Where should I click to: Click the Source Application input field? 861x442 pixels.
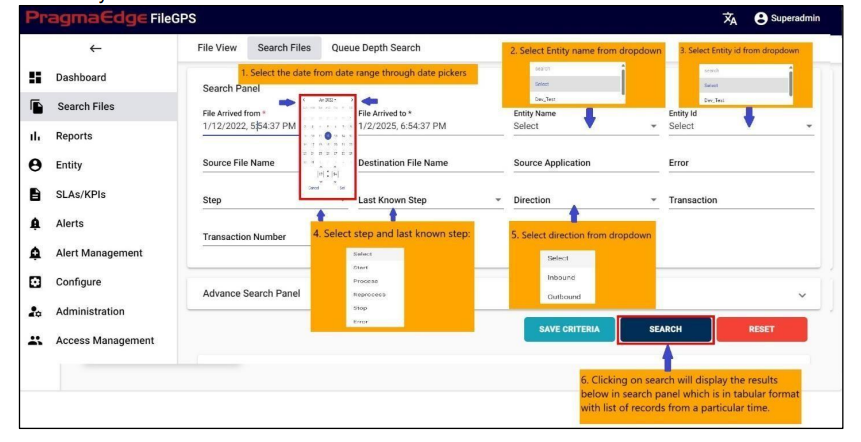pyautogui.click(x=585, y=163)
